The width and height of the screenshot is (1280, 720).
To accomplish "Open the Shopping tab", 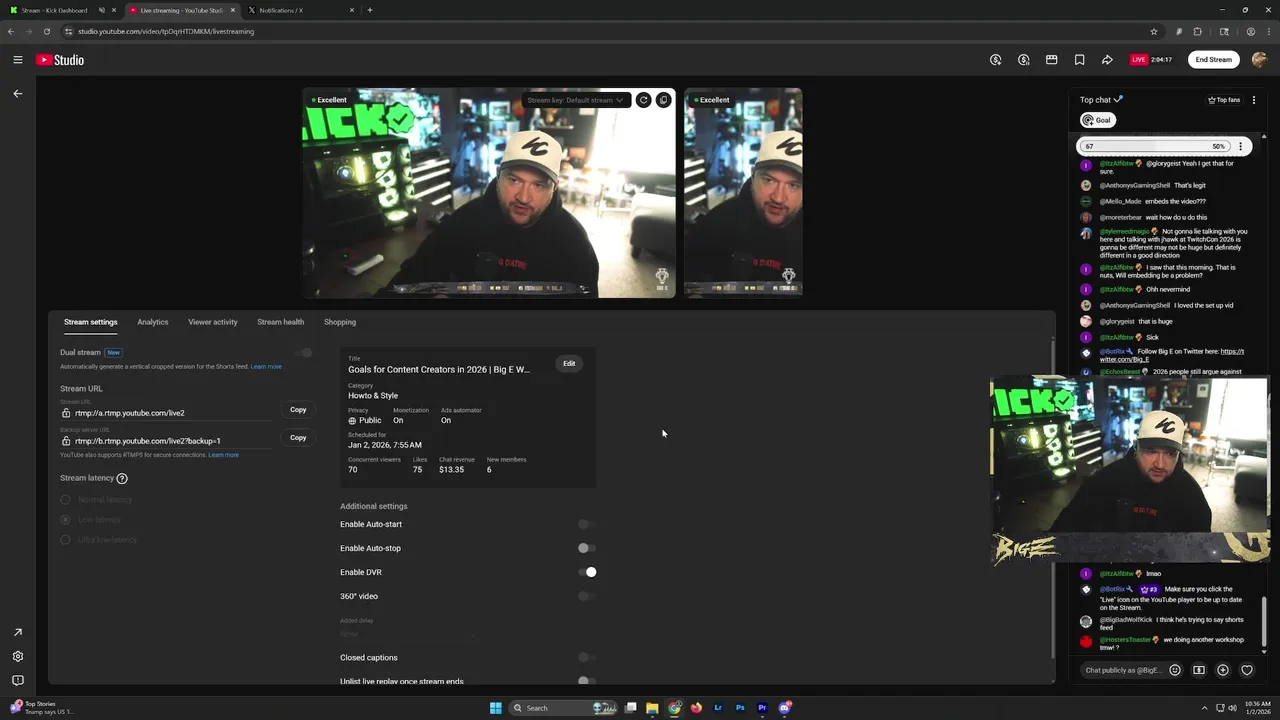I will click(340, 322).
